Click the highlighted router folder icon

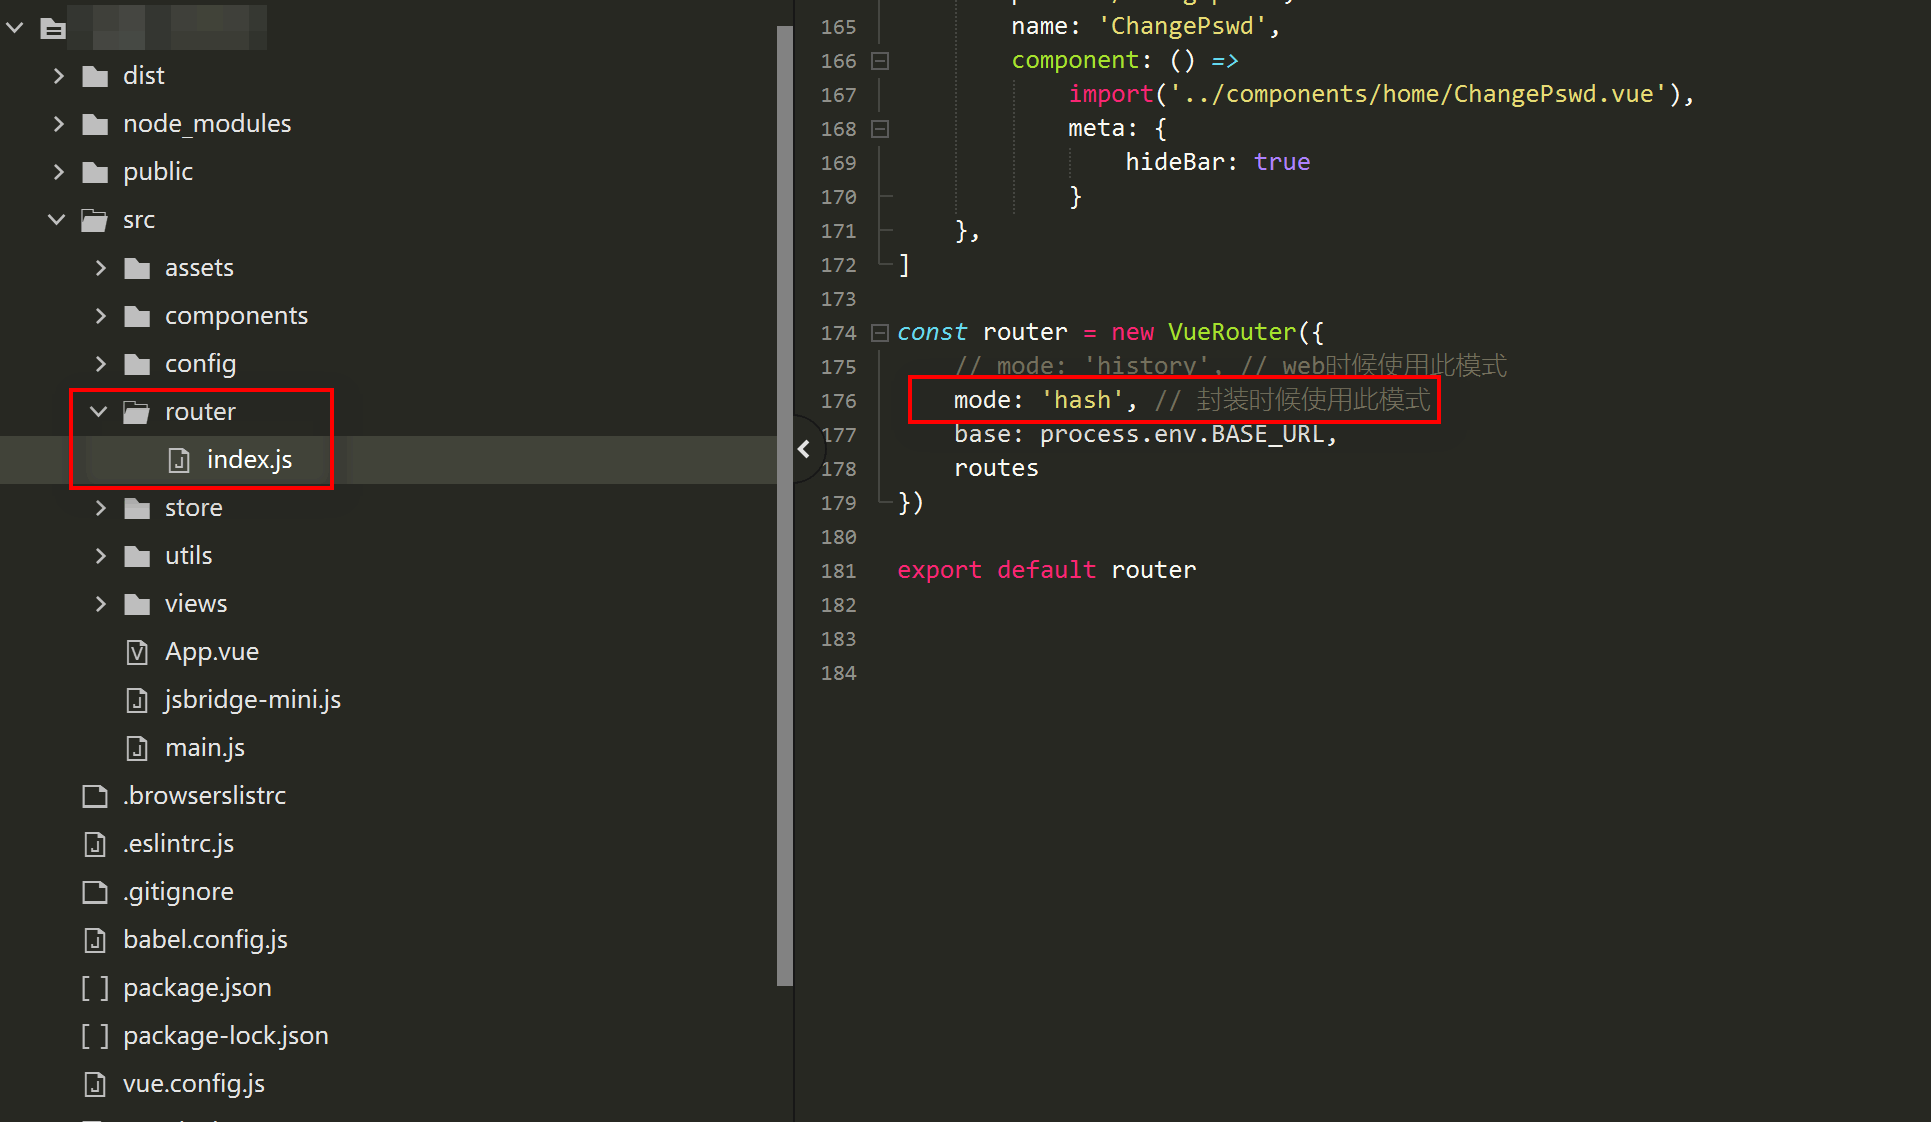135,411
